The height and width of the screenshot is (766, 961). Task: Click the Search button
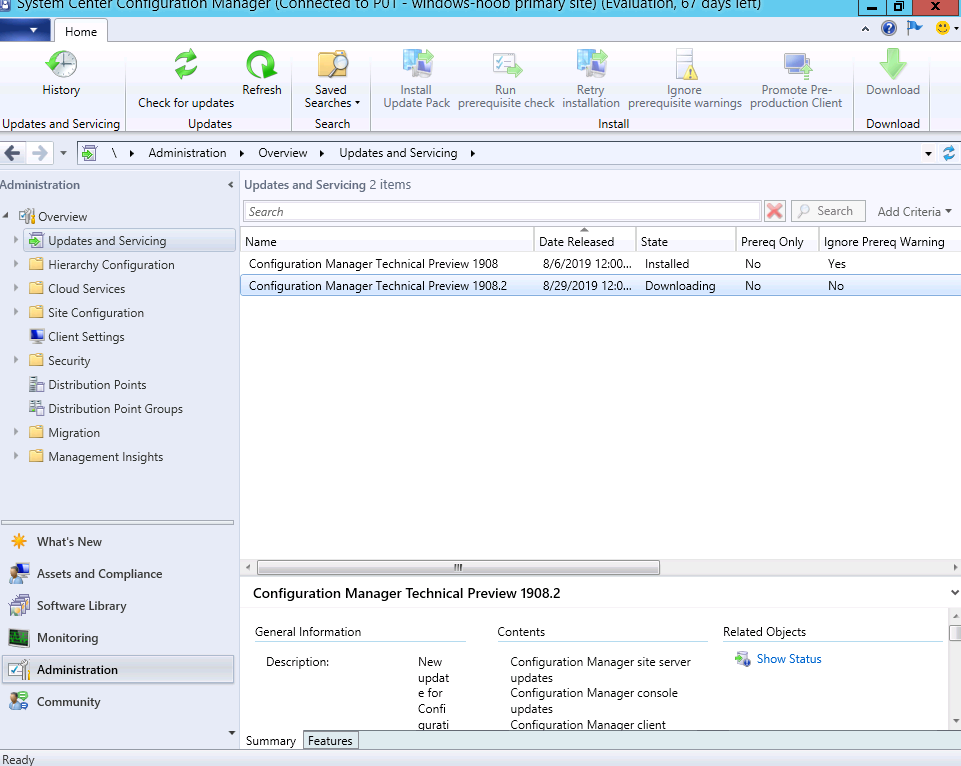coord(828,211)
